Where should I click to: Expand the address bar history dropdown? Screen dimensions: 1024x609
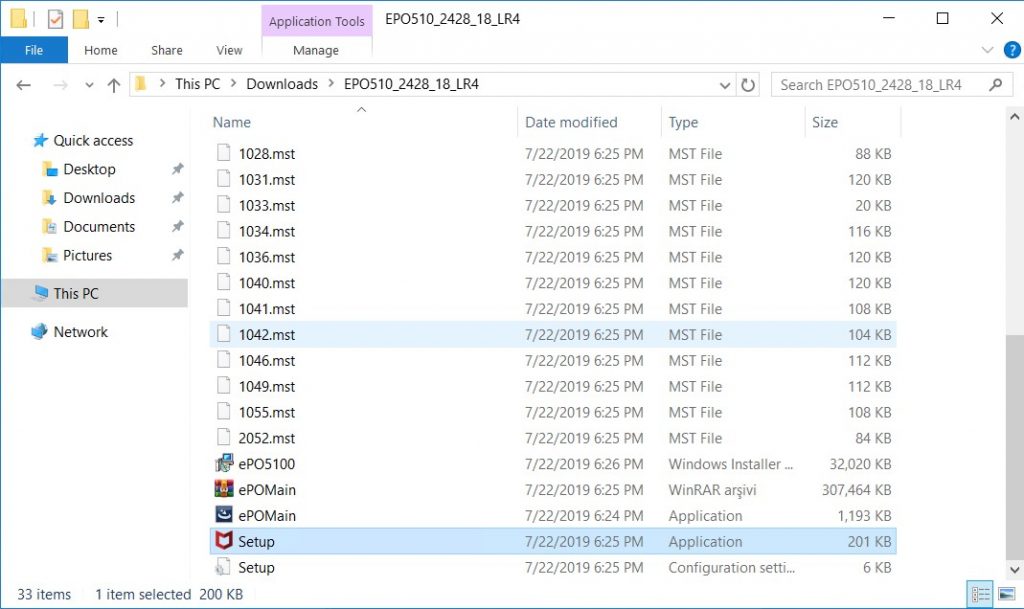coord(724,85)
